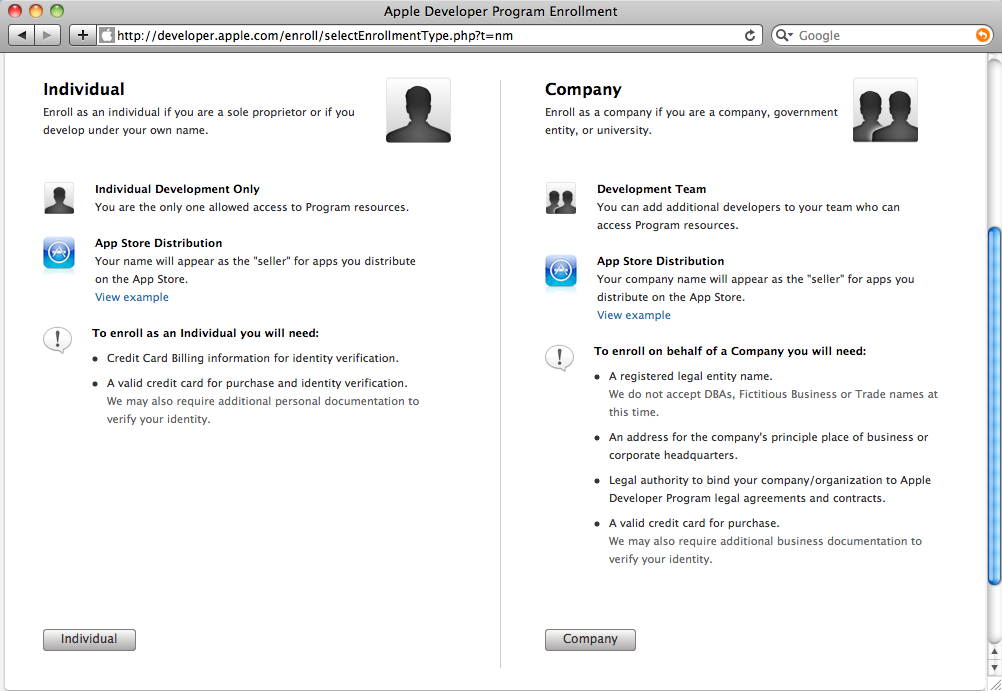Add bookmark with the plus button
The width and height of the screenshot is (1002, 691).
[82, 35]
